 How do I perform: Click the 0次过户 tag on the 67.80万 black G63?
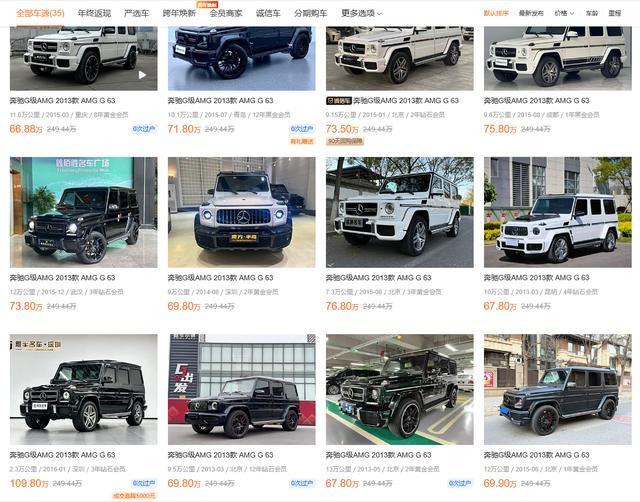pyautogui.click(x=460, y=483)
